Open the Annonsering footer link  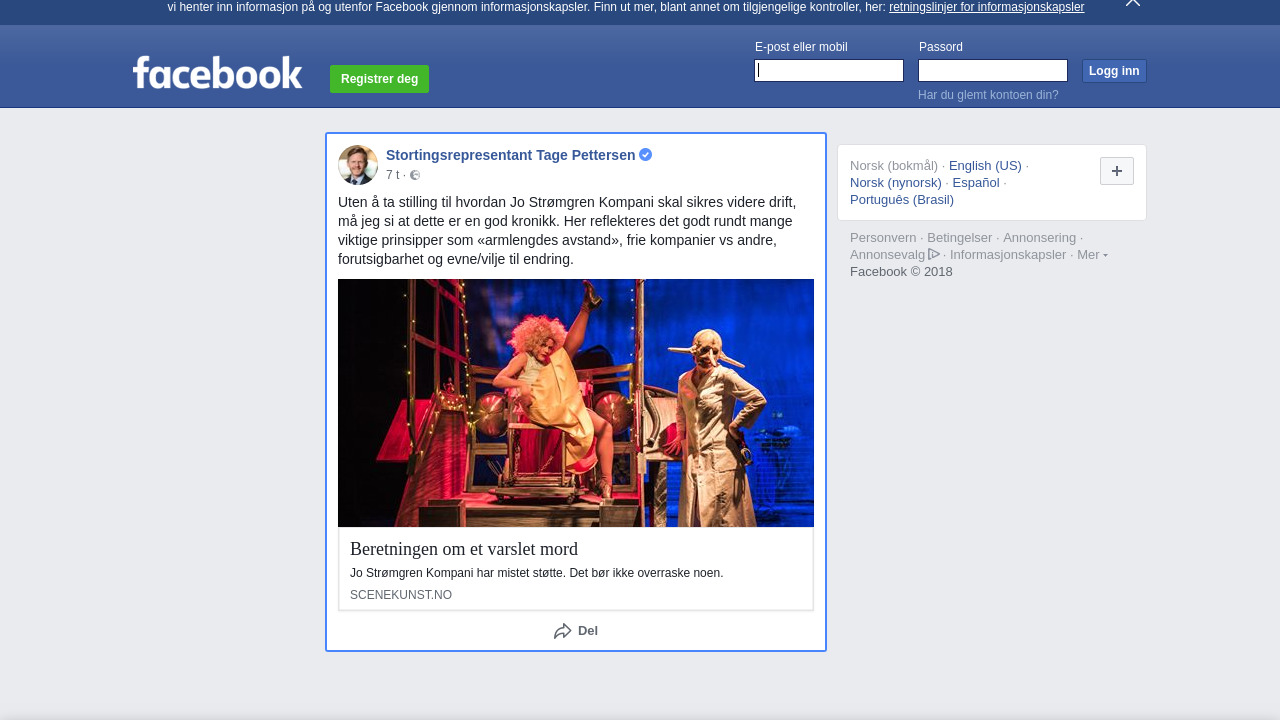pyautogui.click(x=1039, y=238)
